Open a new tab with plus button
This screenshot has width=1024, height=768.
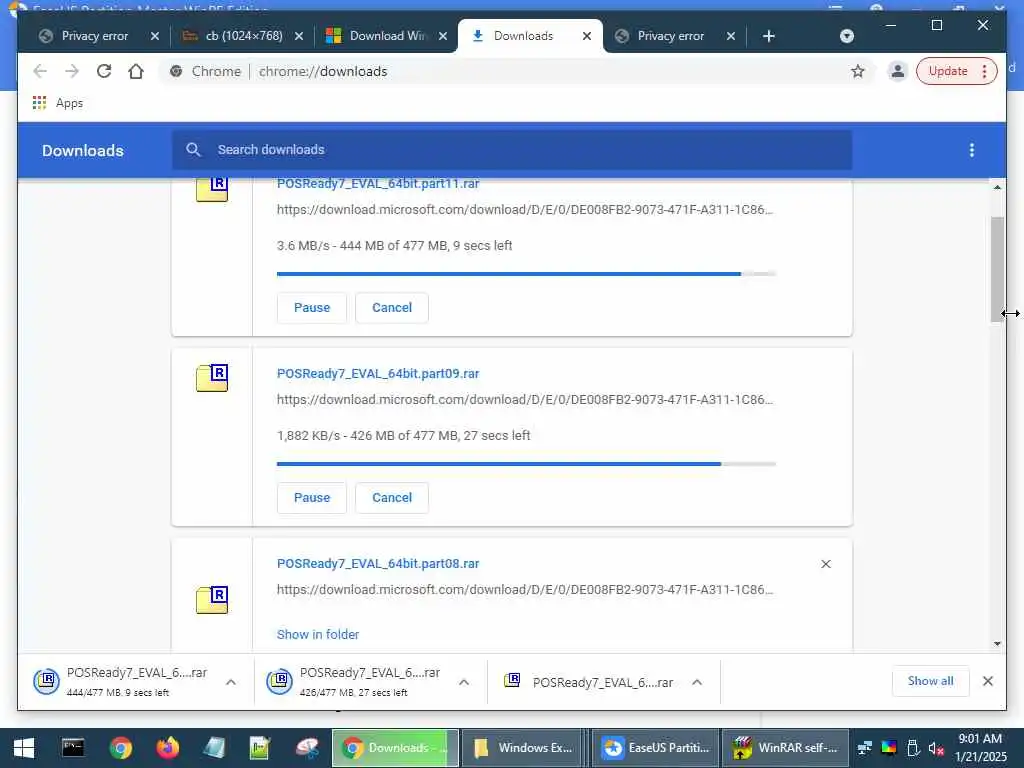click(769, 36)
